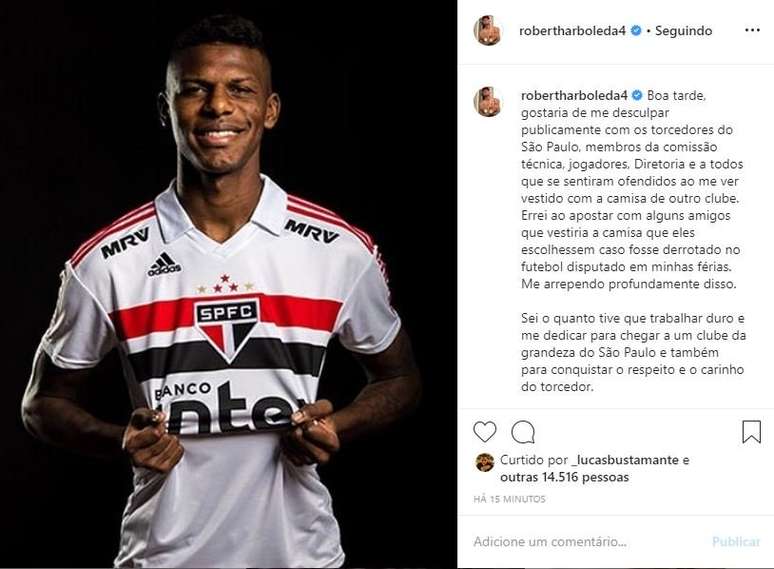The height and width of the screenshot is (569, 774).
Task: Focus the Adicione um comentário field
Action: tap(588, 542)
